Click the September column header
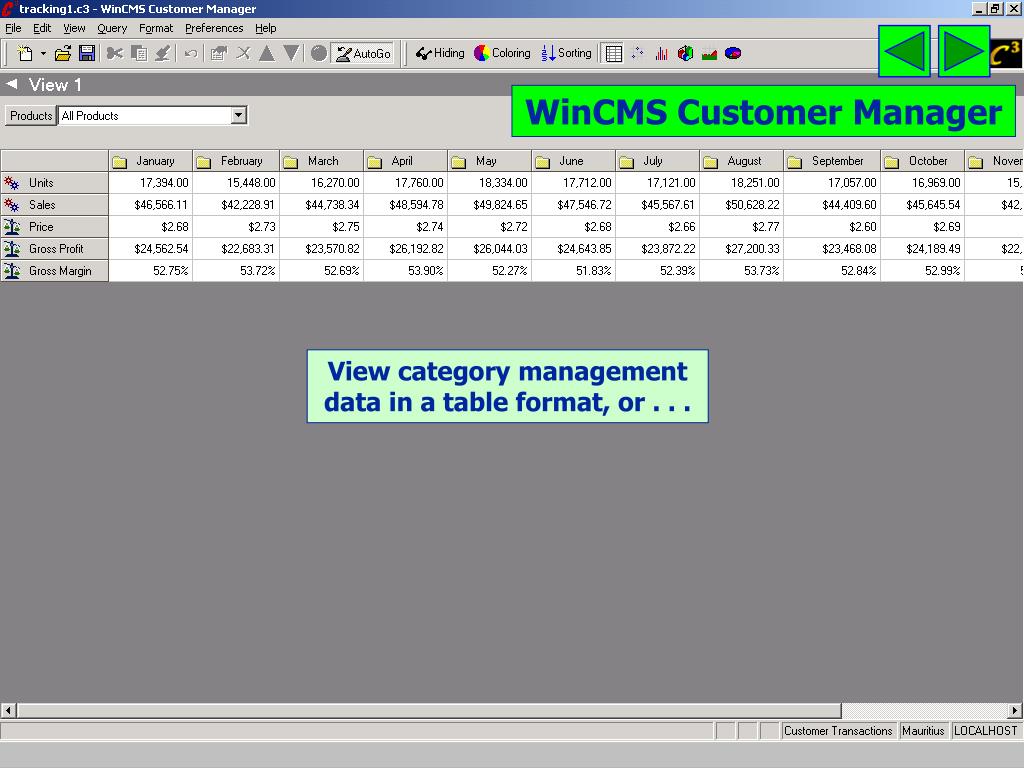 click(832, 161)
